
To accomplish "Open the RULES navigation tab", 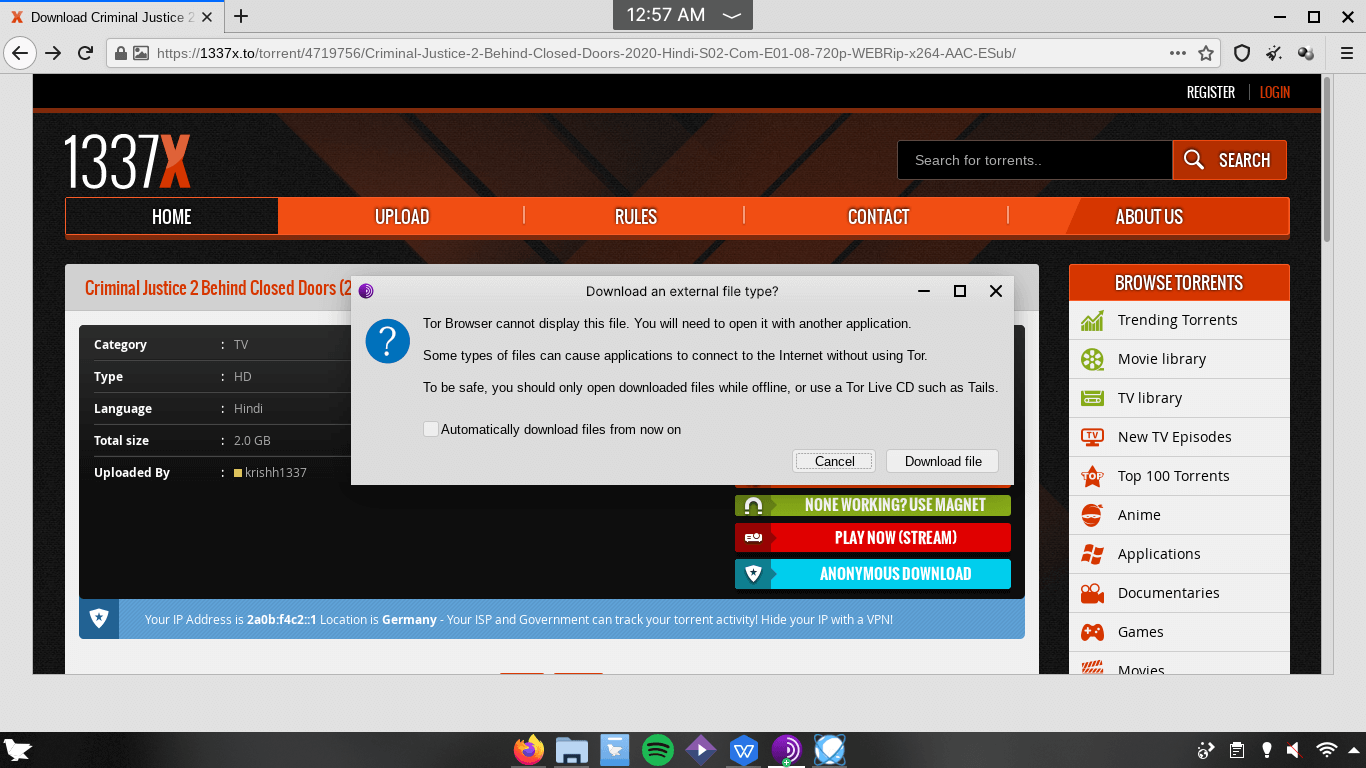I will click(x=636, y=216).
